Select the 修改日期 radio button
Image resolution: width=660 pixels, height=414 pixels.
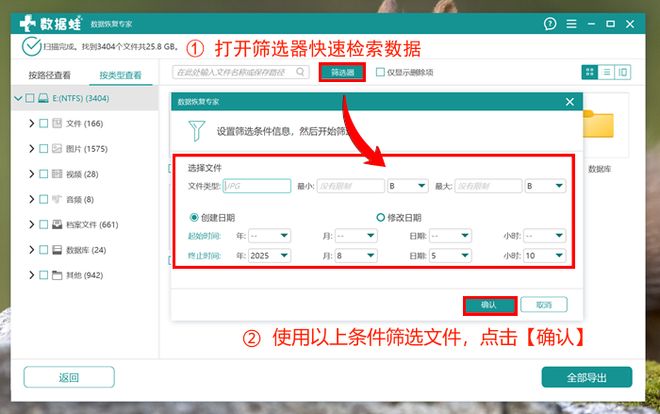(381, 218)
